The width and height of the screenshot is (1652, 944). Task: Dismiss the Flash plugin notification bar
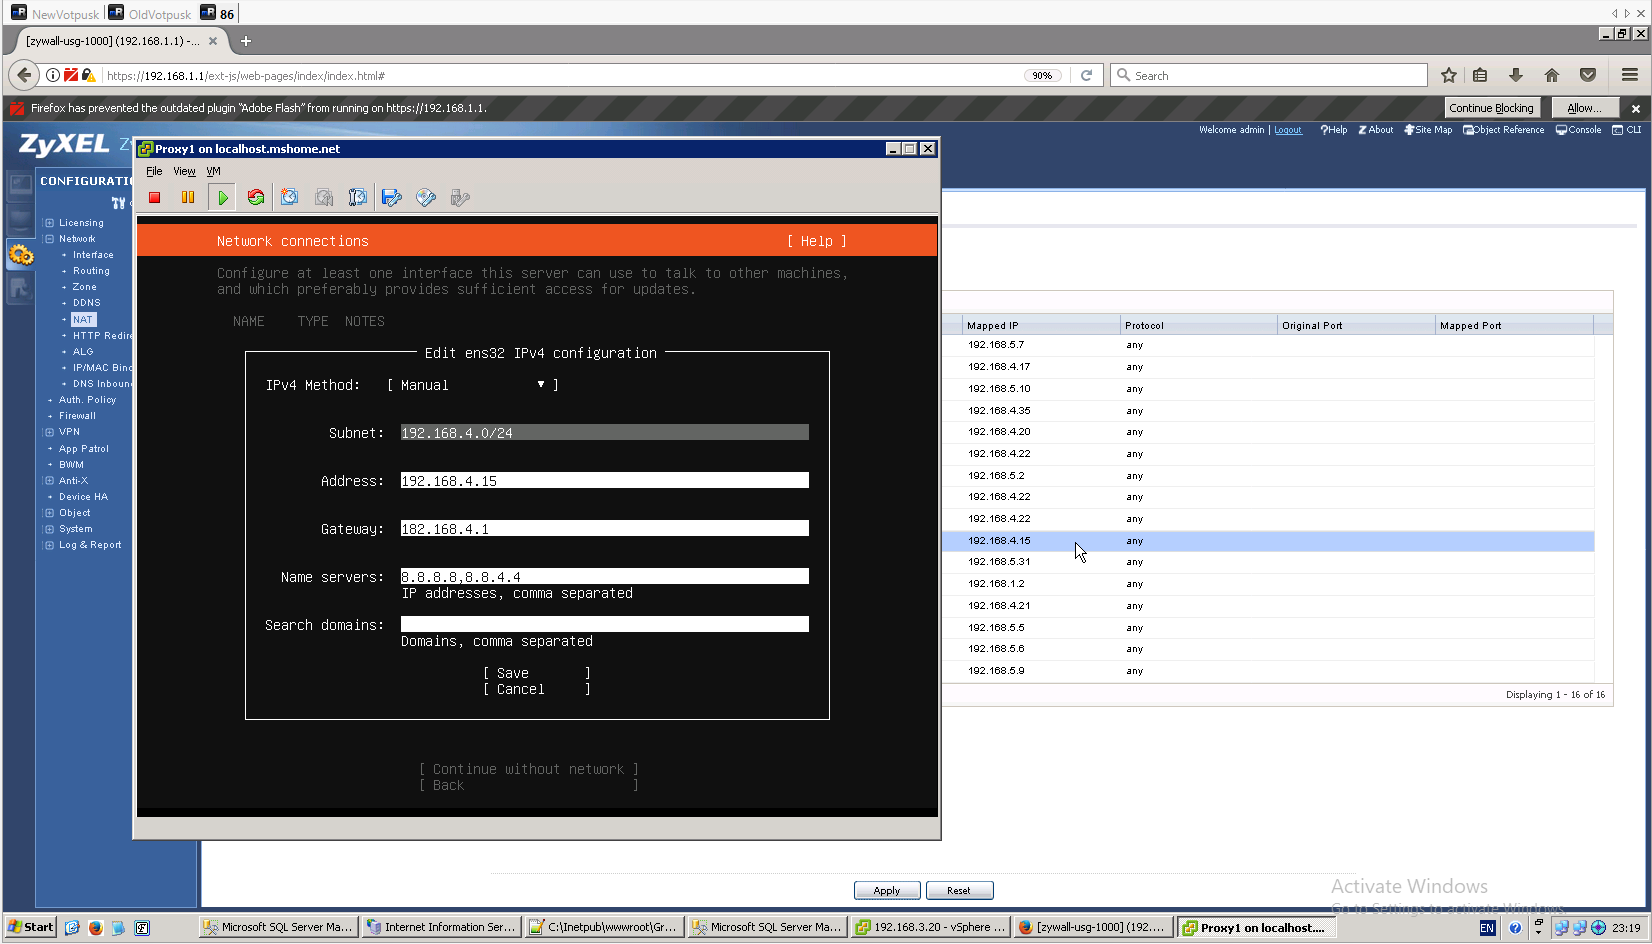(x=1636, y=108)
